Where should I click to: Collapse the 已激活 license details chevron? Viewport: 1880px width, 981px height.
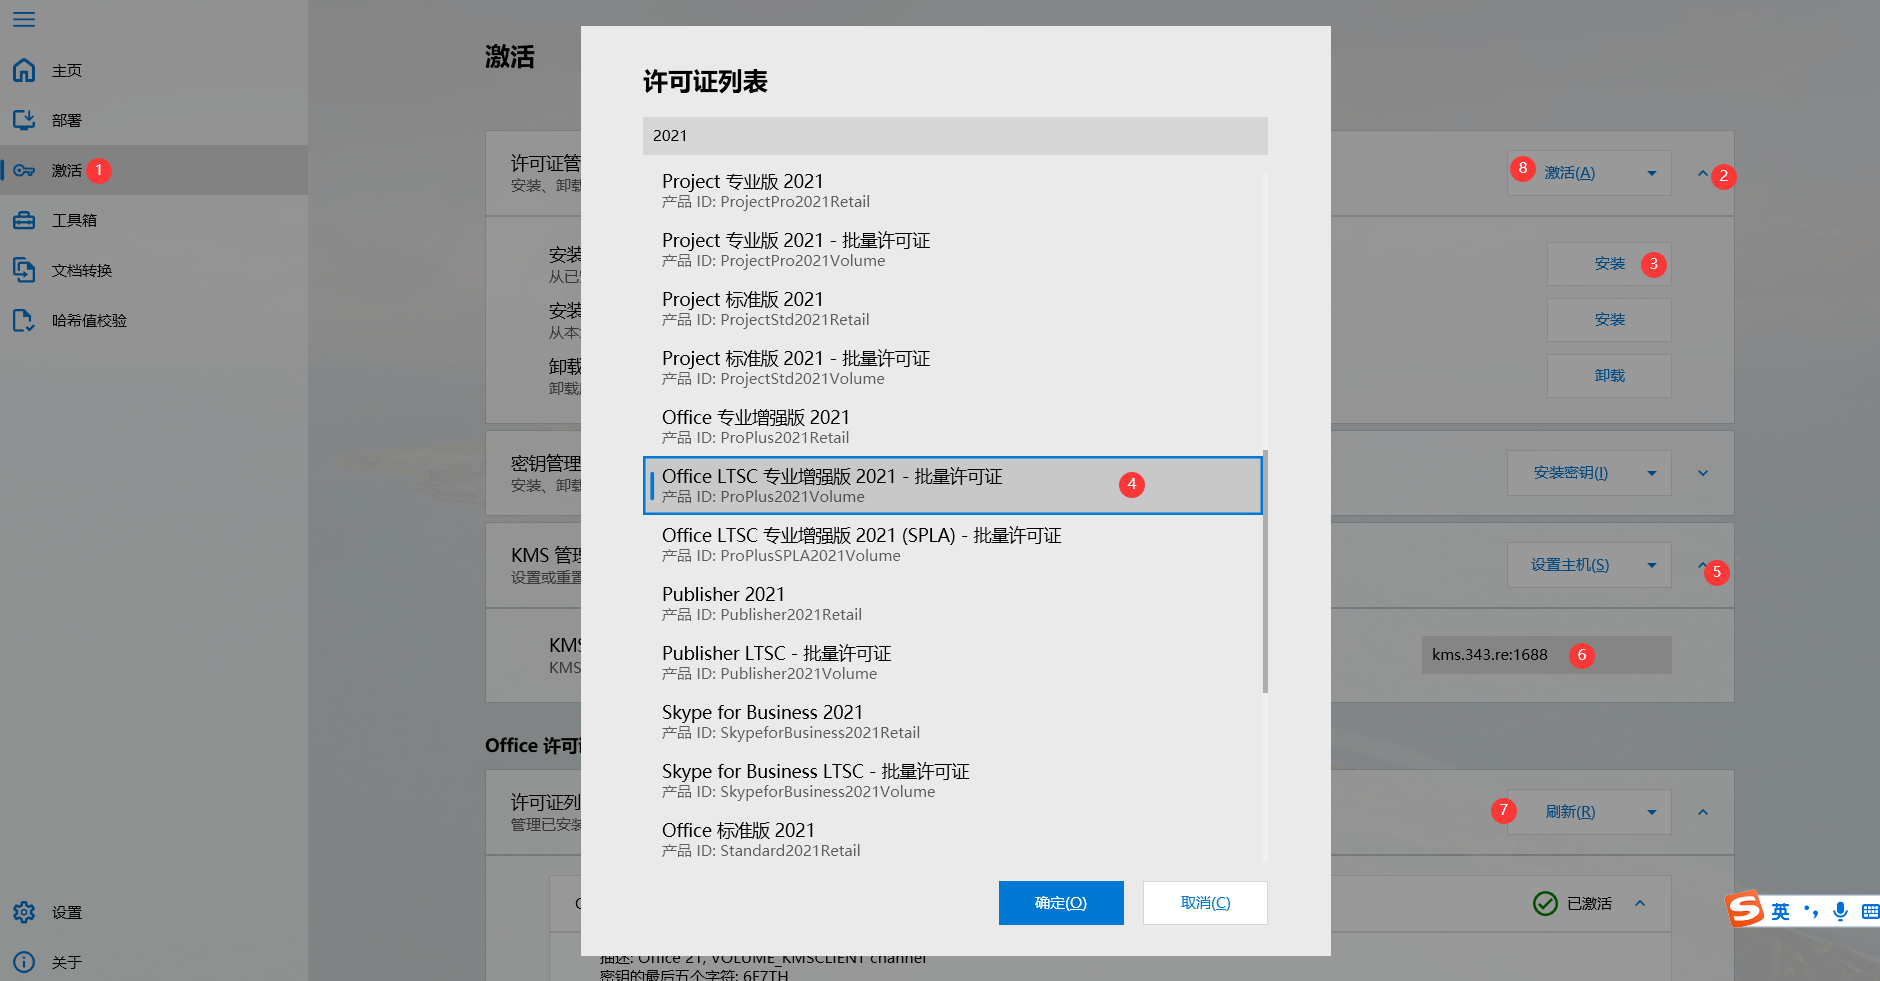[x=1640, y=903]
